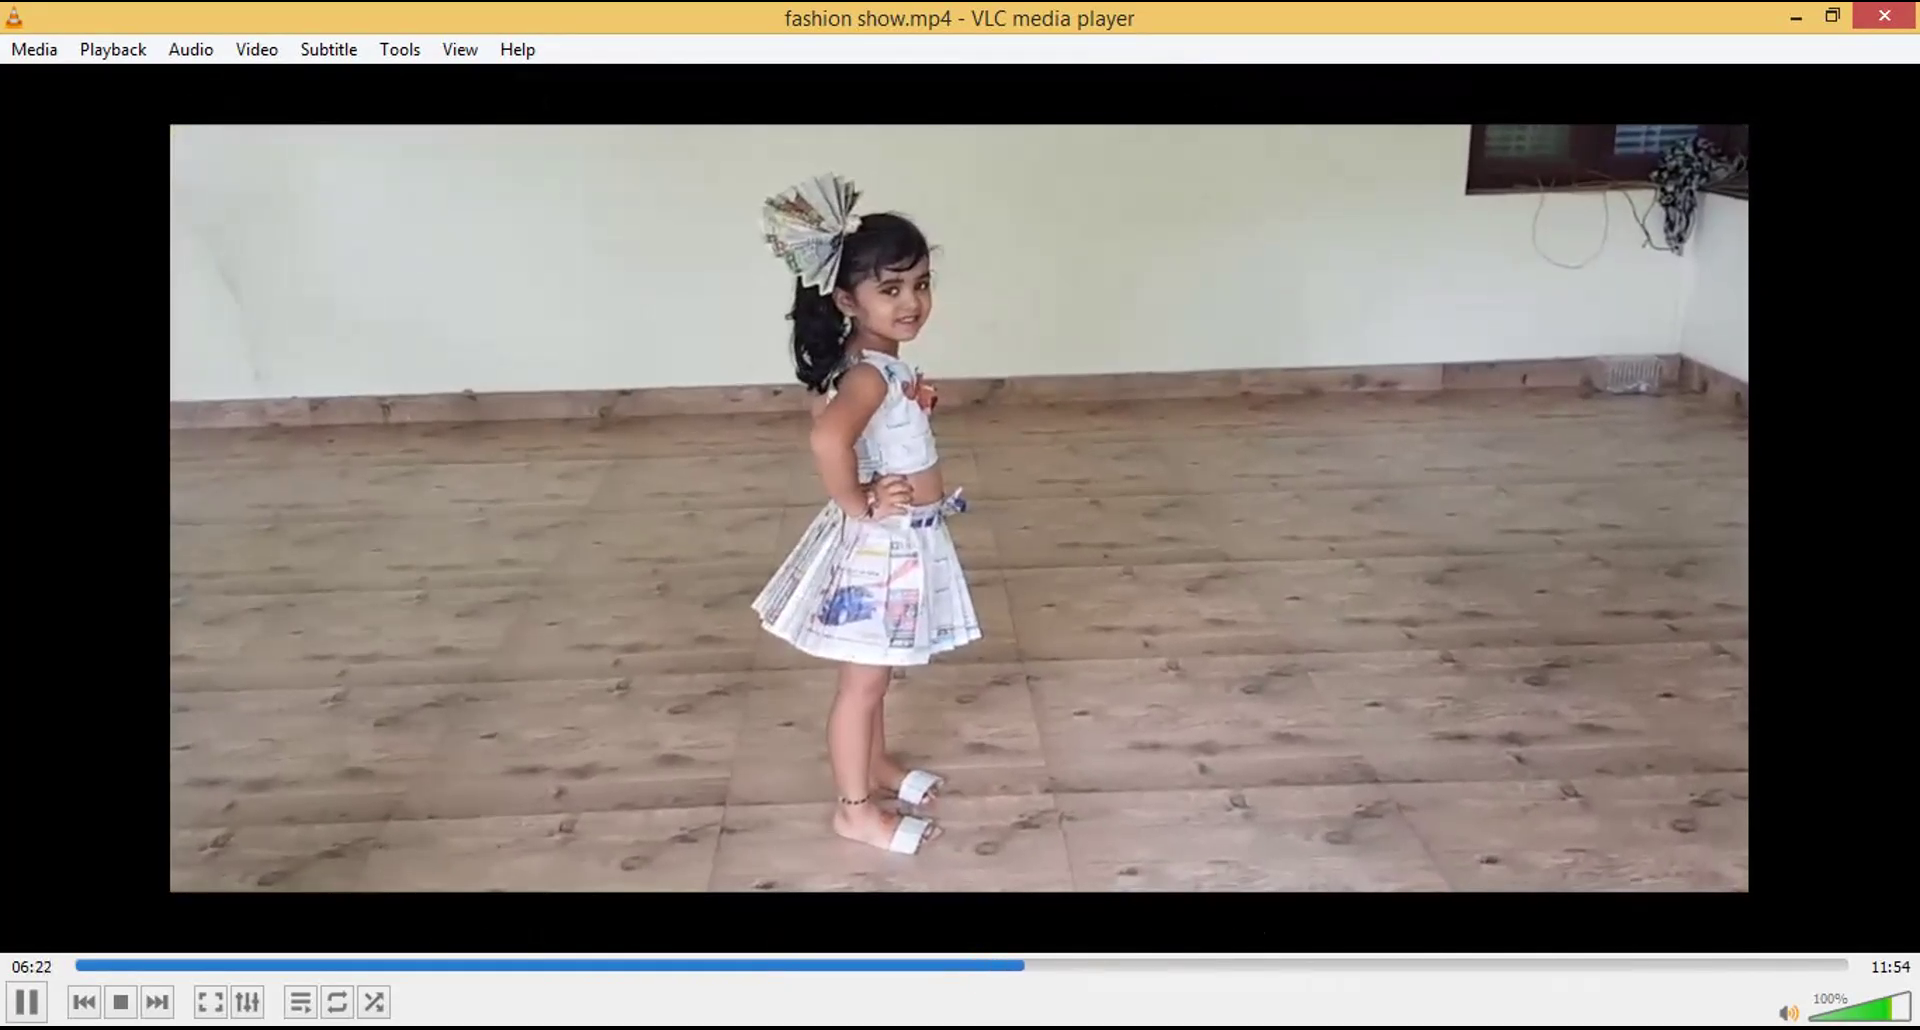Viewport: 1920px width, 1030px height.
Task: Open the Tools menu
Action: (400, 49)
